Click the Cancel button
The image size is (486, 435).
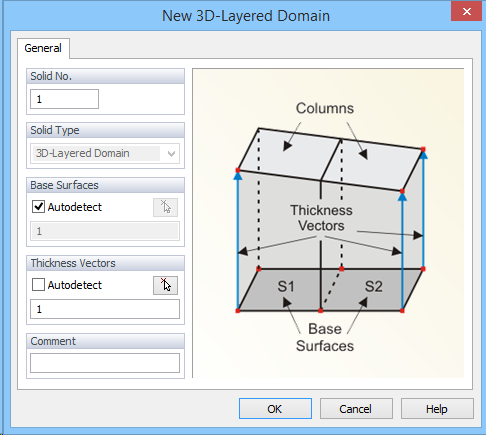[356, 409]
